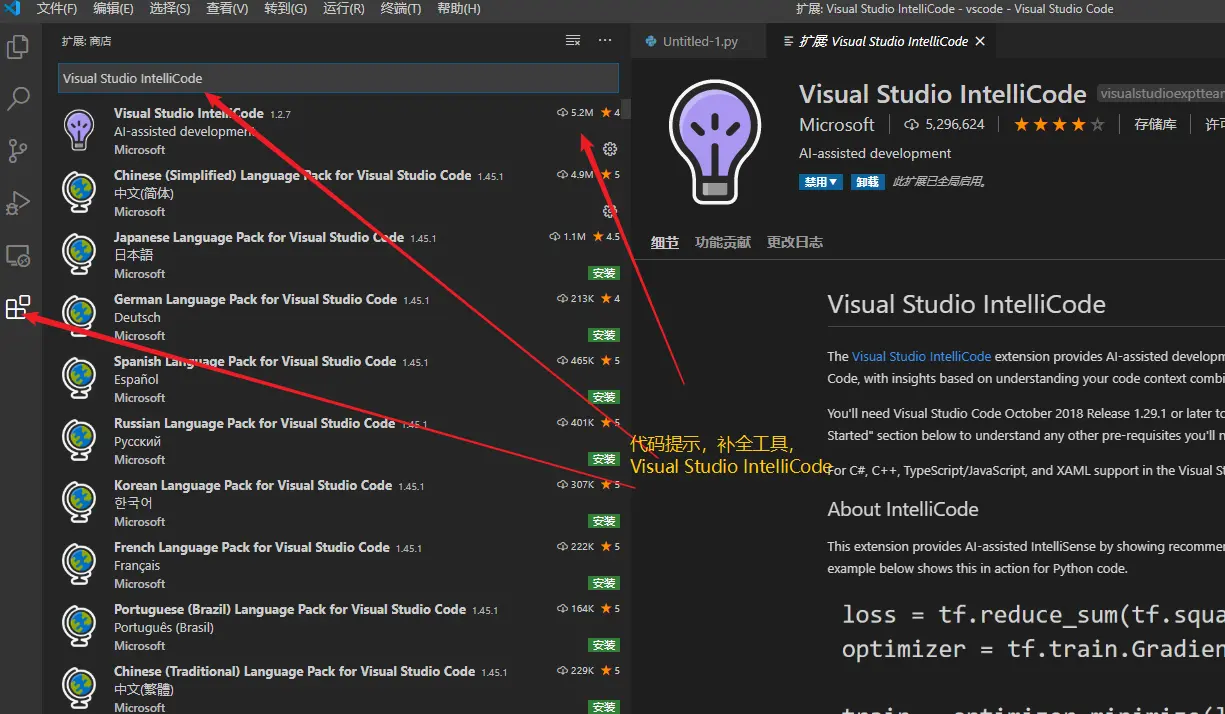
Task: Open the Source Control view
Action: (18, 150)
